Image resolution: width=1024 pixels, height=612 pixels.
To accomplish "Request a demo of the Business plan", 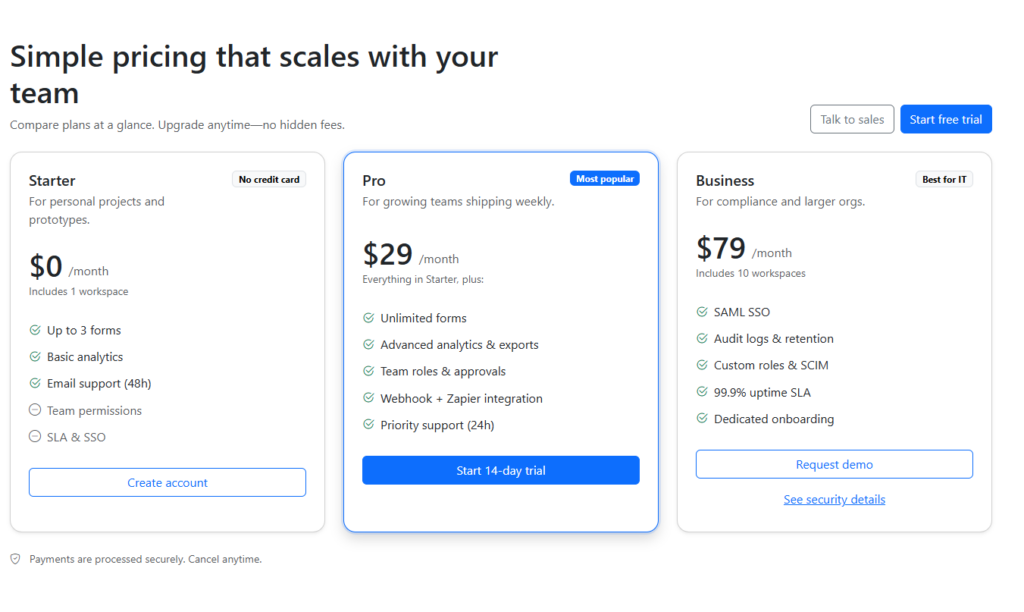I will point(834,464).
